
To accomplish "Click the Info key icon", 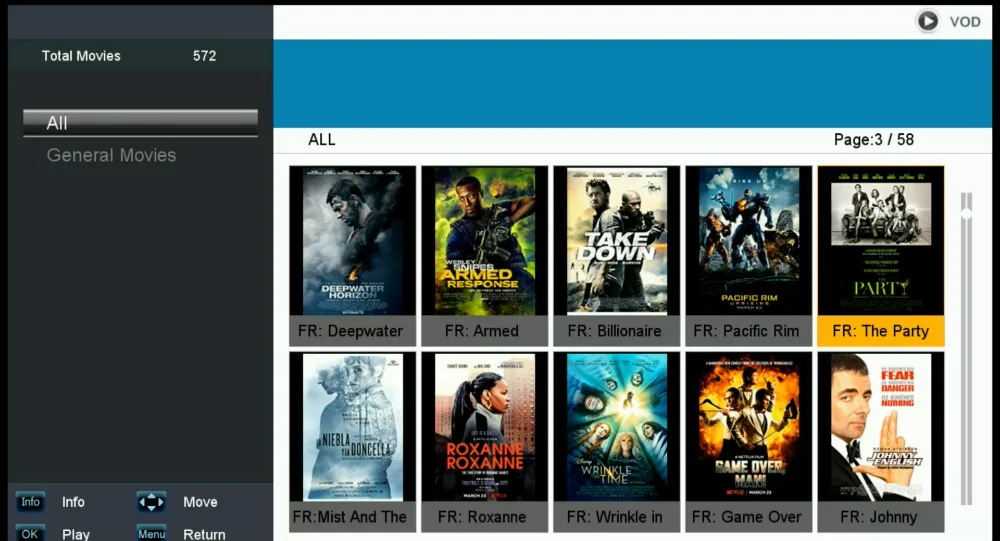I will [30, 502].
